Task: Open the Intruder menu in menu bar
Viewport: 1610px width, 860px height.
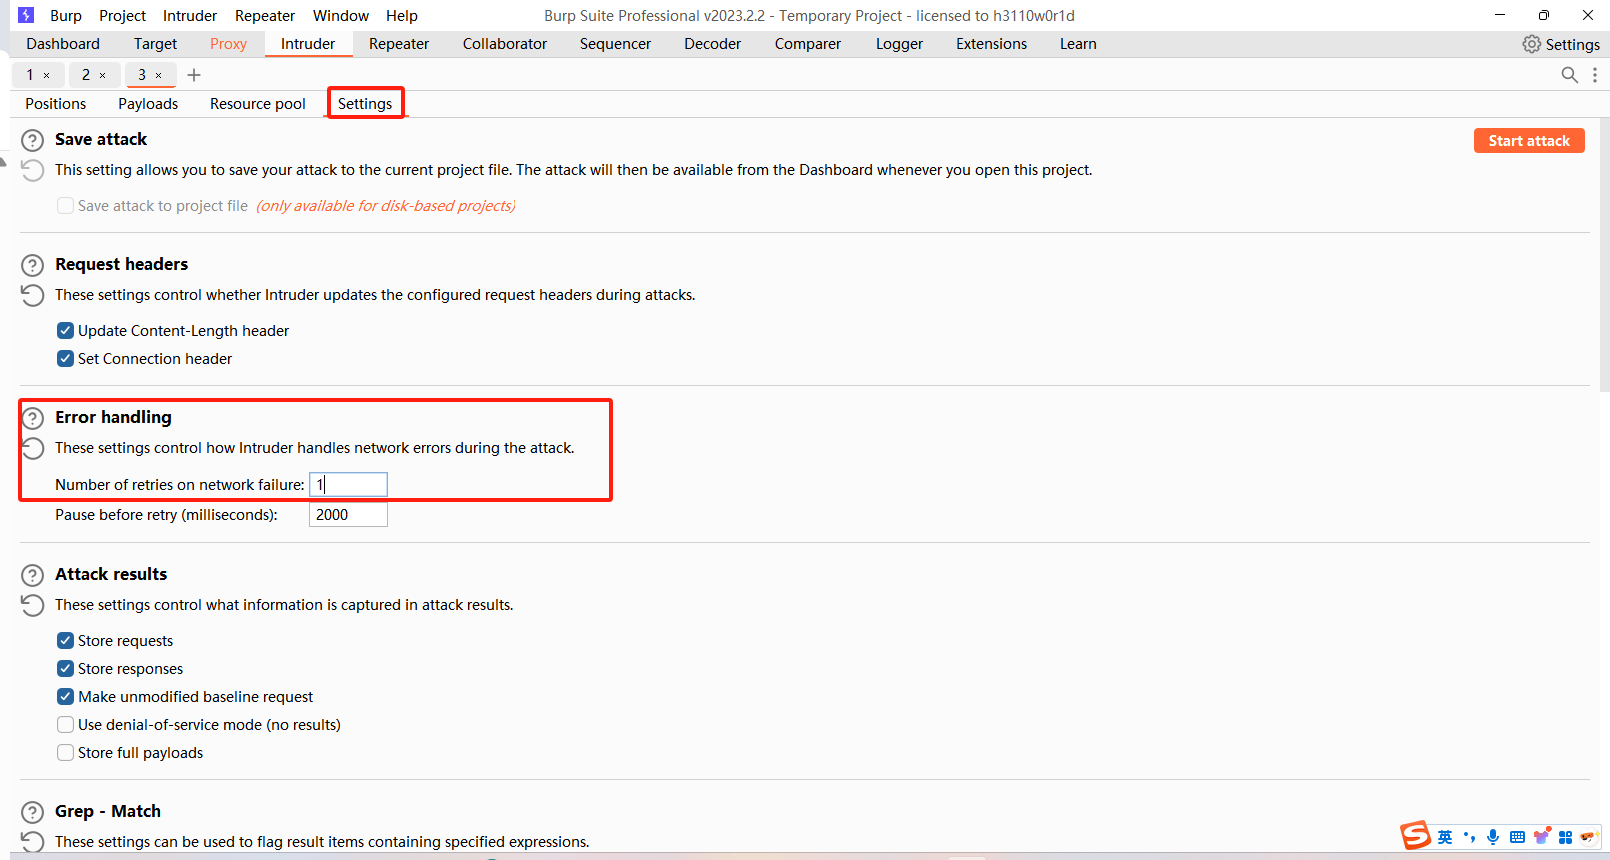Action: pos(190,16)
